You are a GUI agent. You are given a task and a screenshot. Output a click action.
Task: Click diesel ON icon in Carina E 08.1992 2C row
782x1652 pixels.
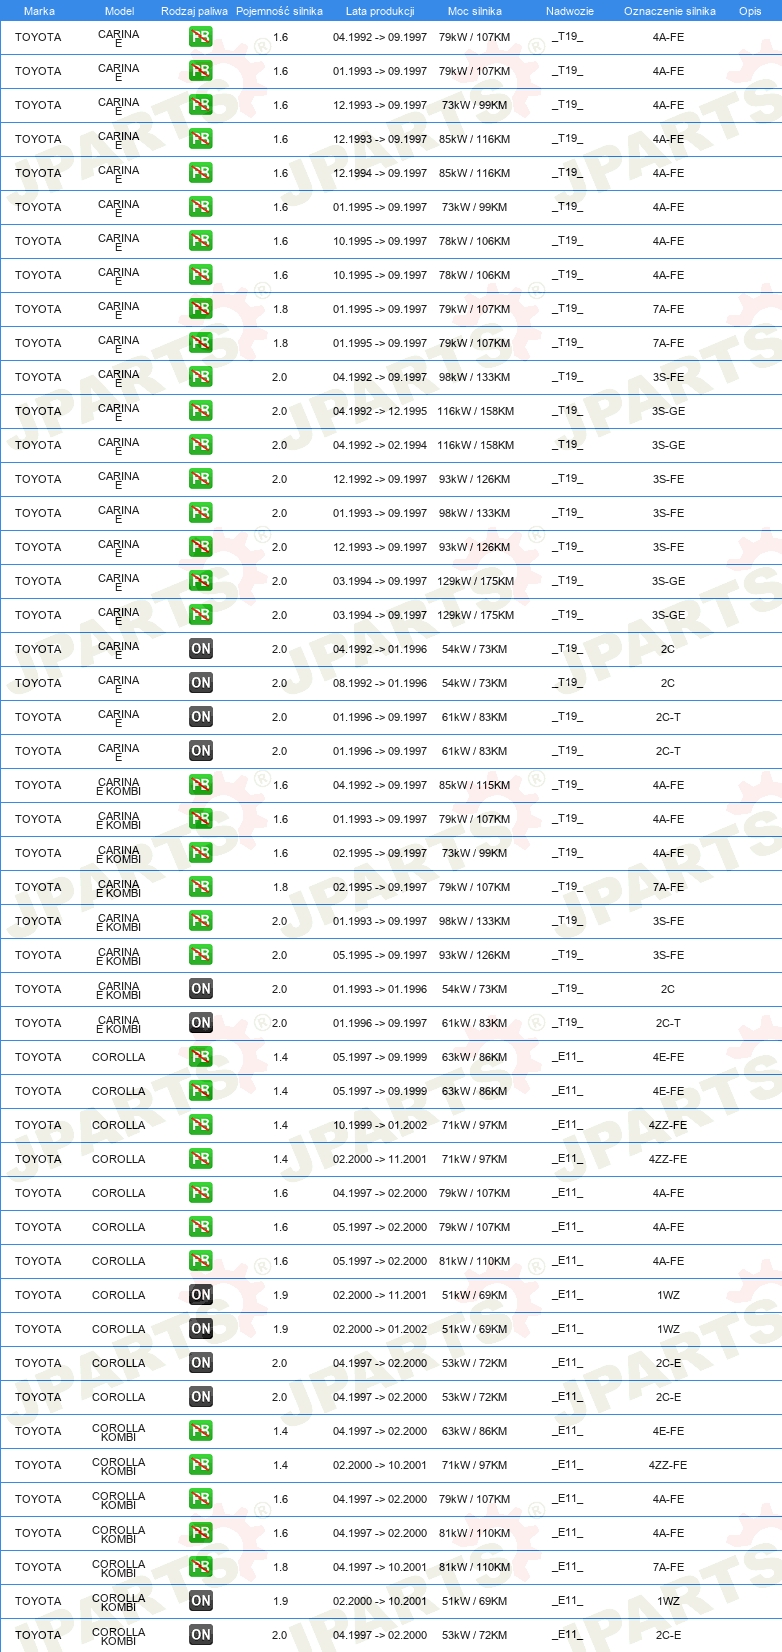tap(201, 683)
